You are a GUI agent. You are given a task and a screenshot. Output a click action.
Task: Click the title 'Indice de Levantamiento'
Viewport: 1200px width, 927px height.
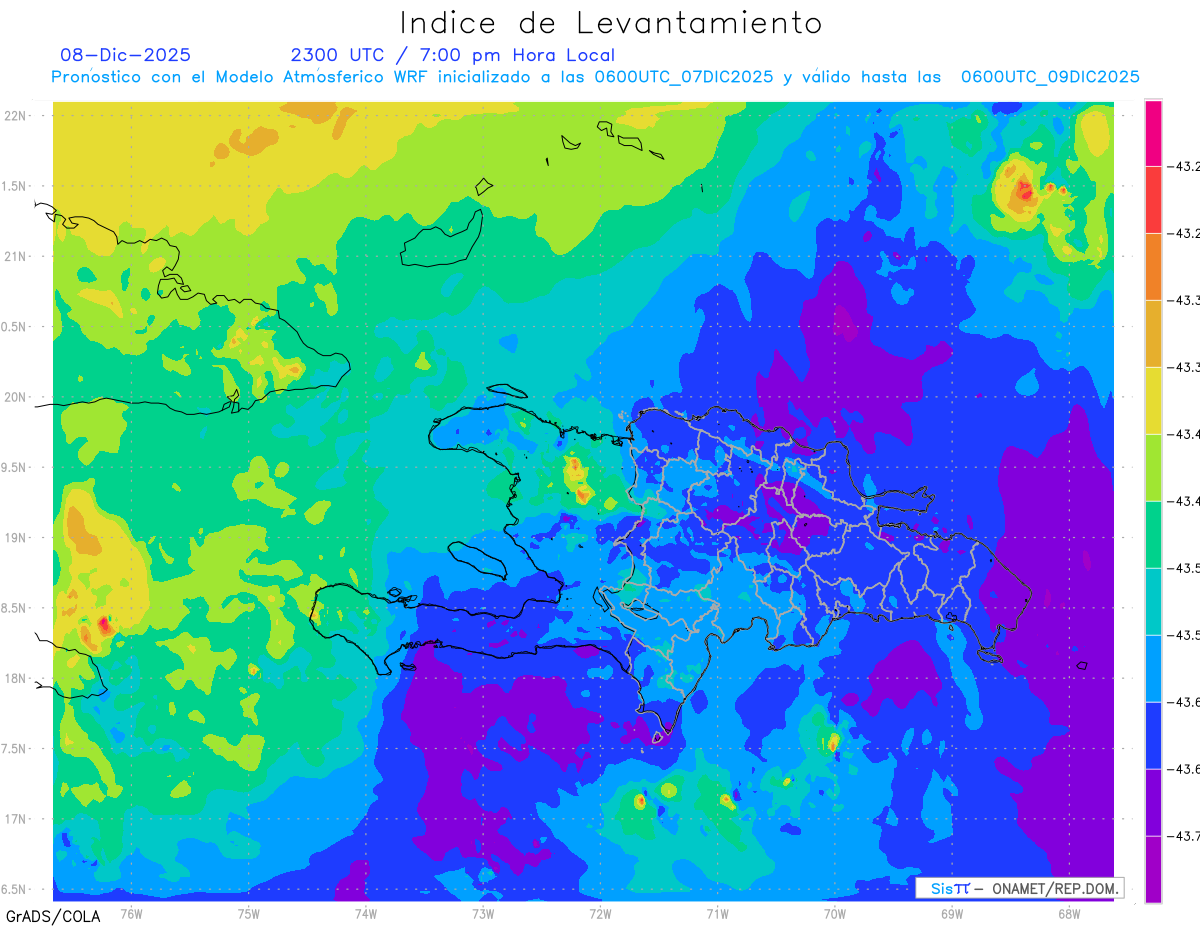611,22
